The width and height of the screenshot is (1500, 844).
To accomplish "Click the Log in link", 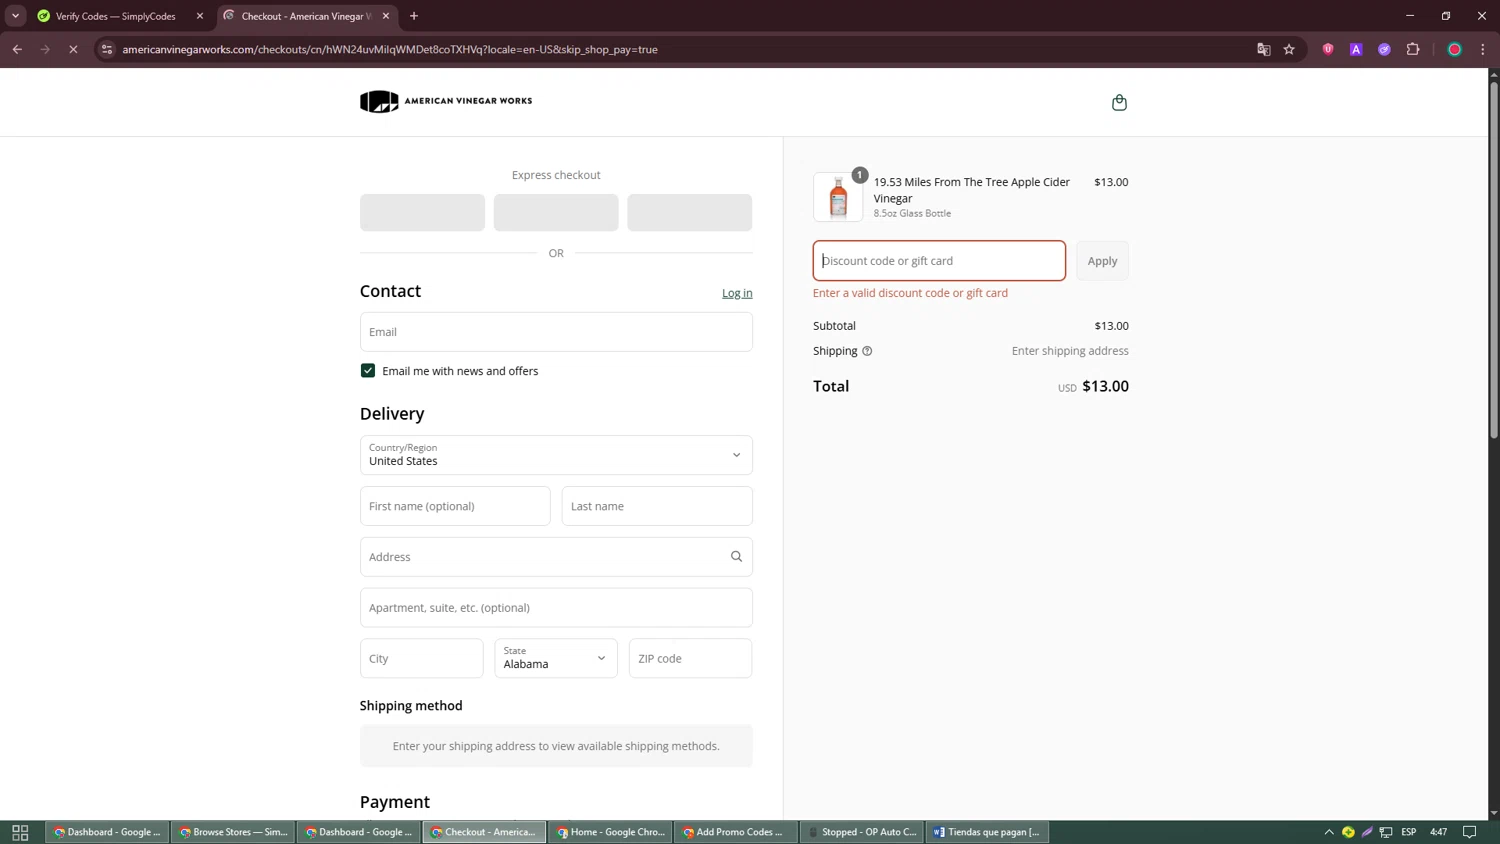I will (737, 293).
